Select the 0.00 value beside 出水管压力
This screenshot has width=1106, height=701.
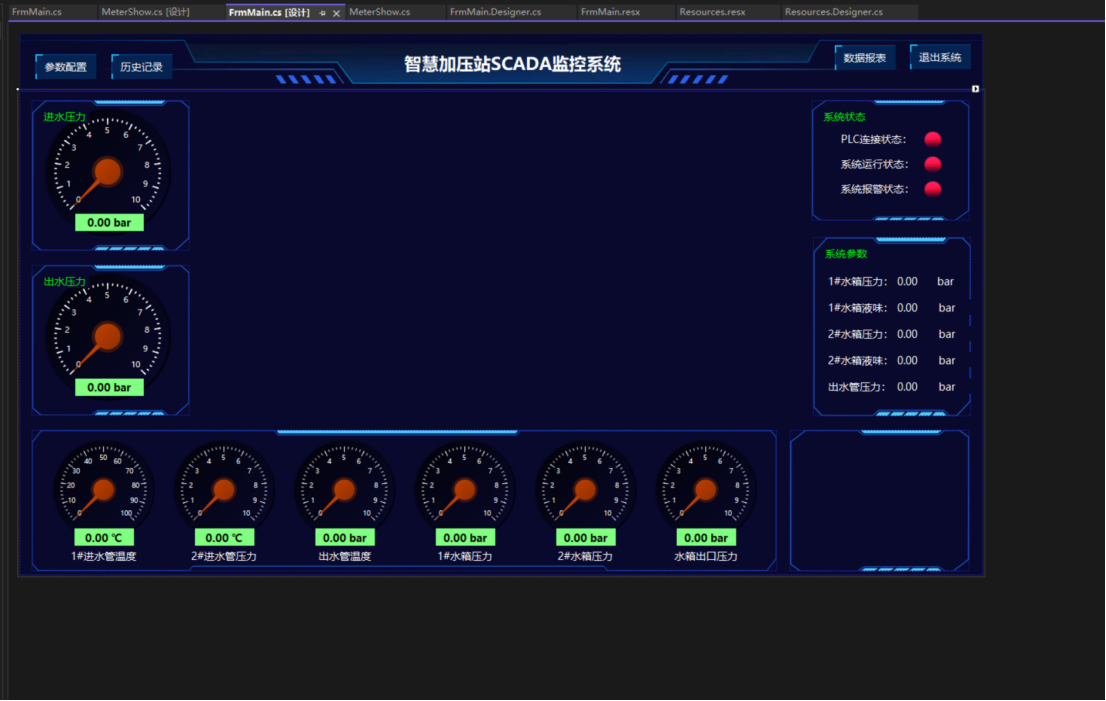907,386
